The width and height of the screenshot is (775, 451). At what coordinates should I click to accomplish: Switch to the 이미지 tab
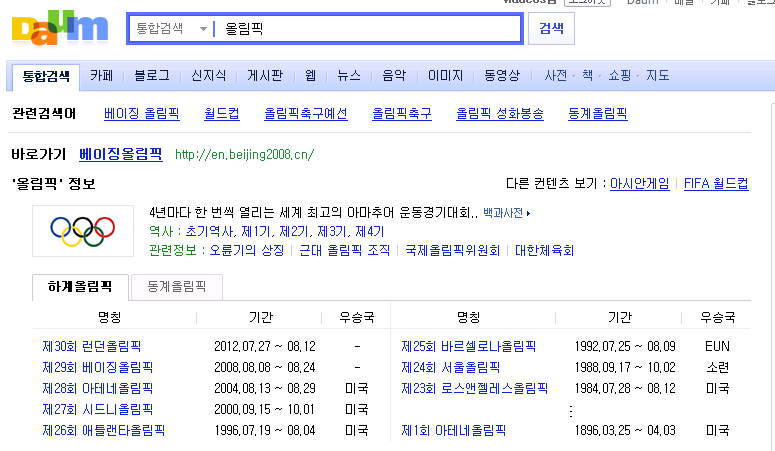pos(445,76)
